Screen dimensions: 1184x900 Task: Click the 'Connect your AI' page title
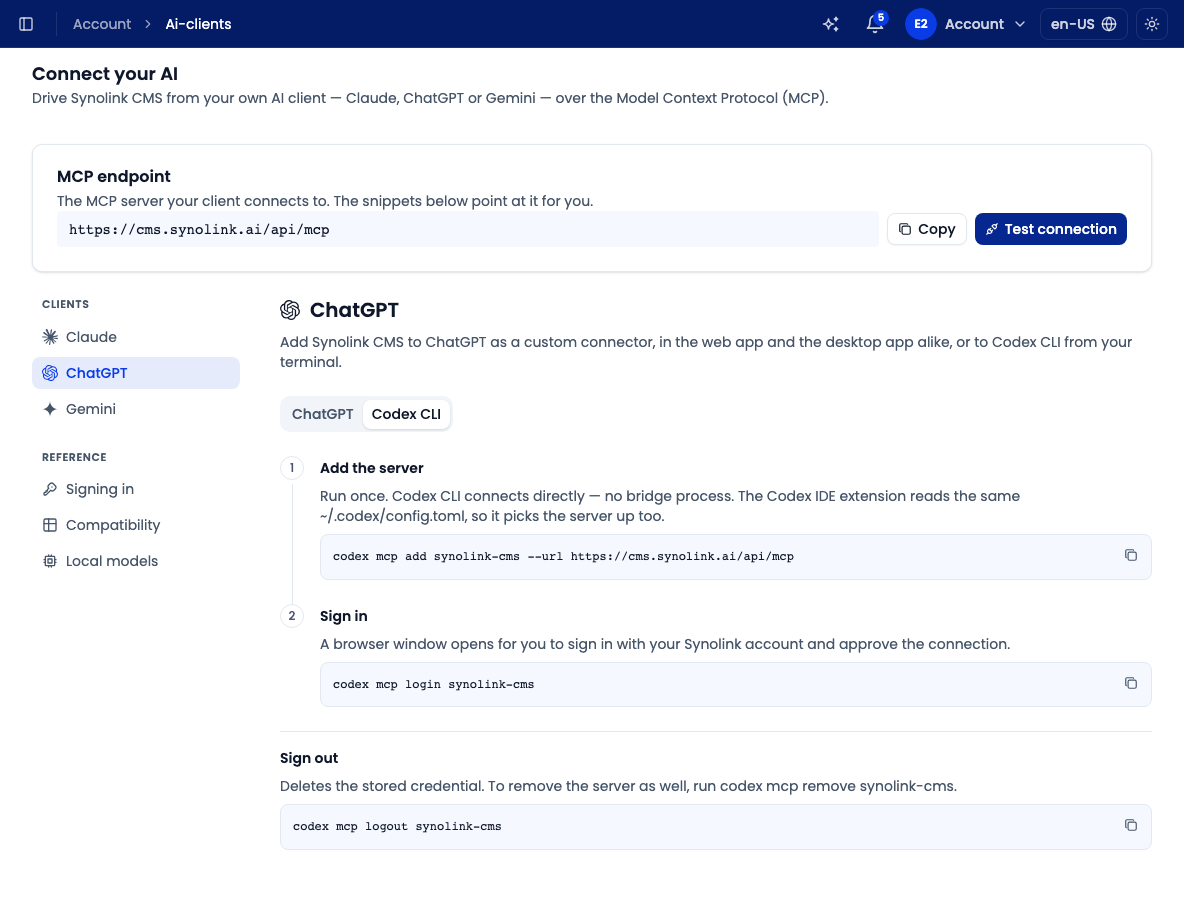click(105, 74)
